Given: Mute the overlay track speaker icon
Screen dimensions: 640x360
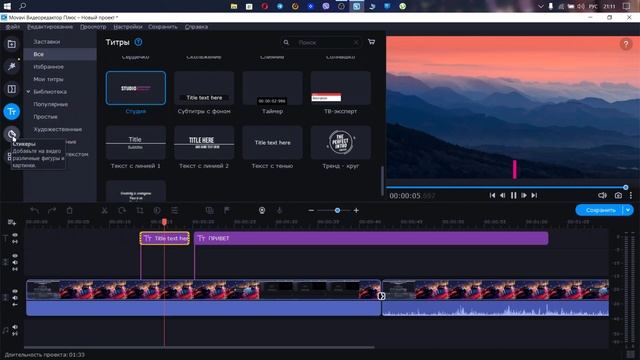Looking at the screenshot, I should [15, 262].
